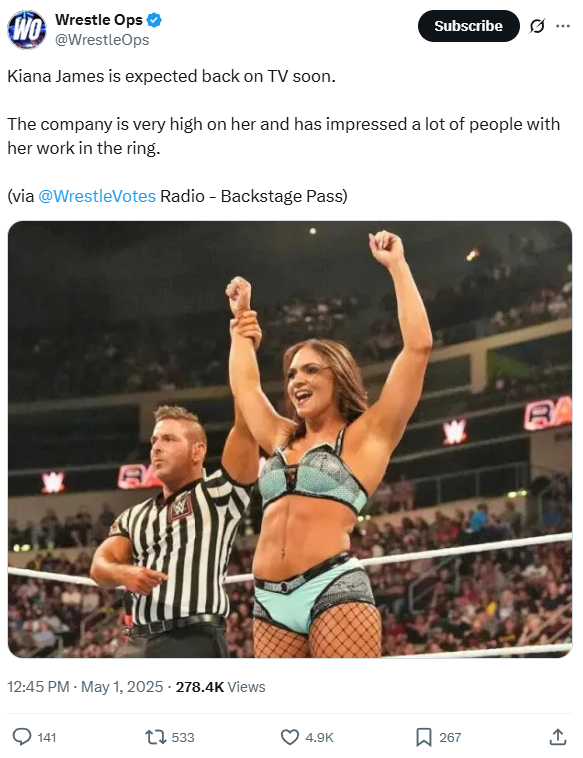Open the Wrestle Ops display name
This screenshot has width=583, height=758.
click(x=99, y=20)
